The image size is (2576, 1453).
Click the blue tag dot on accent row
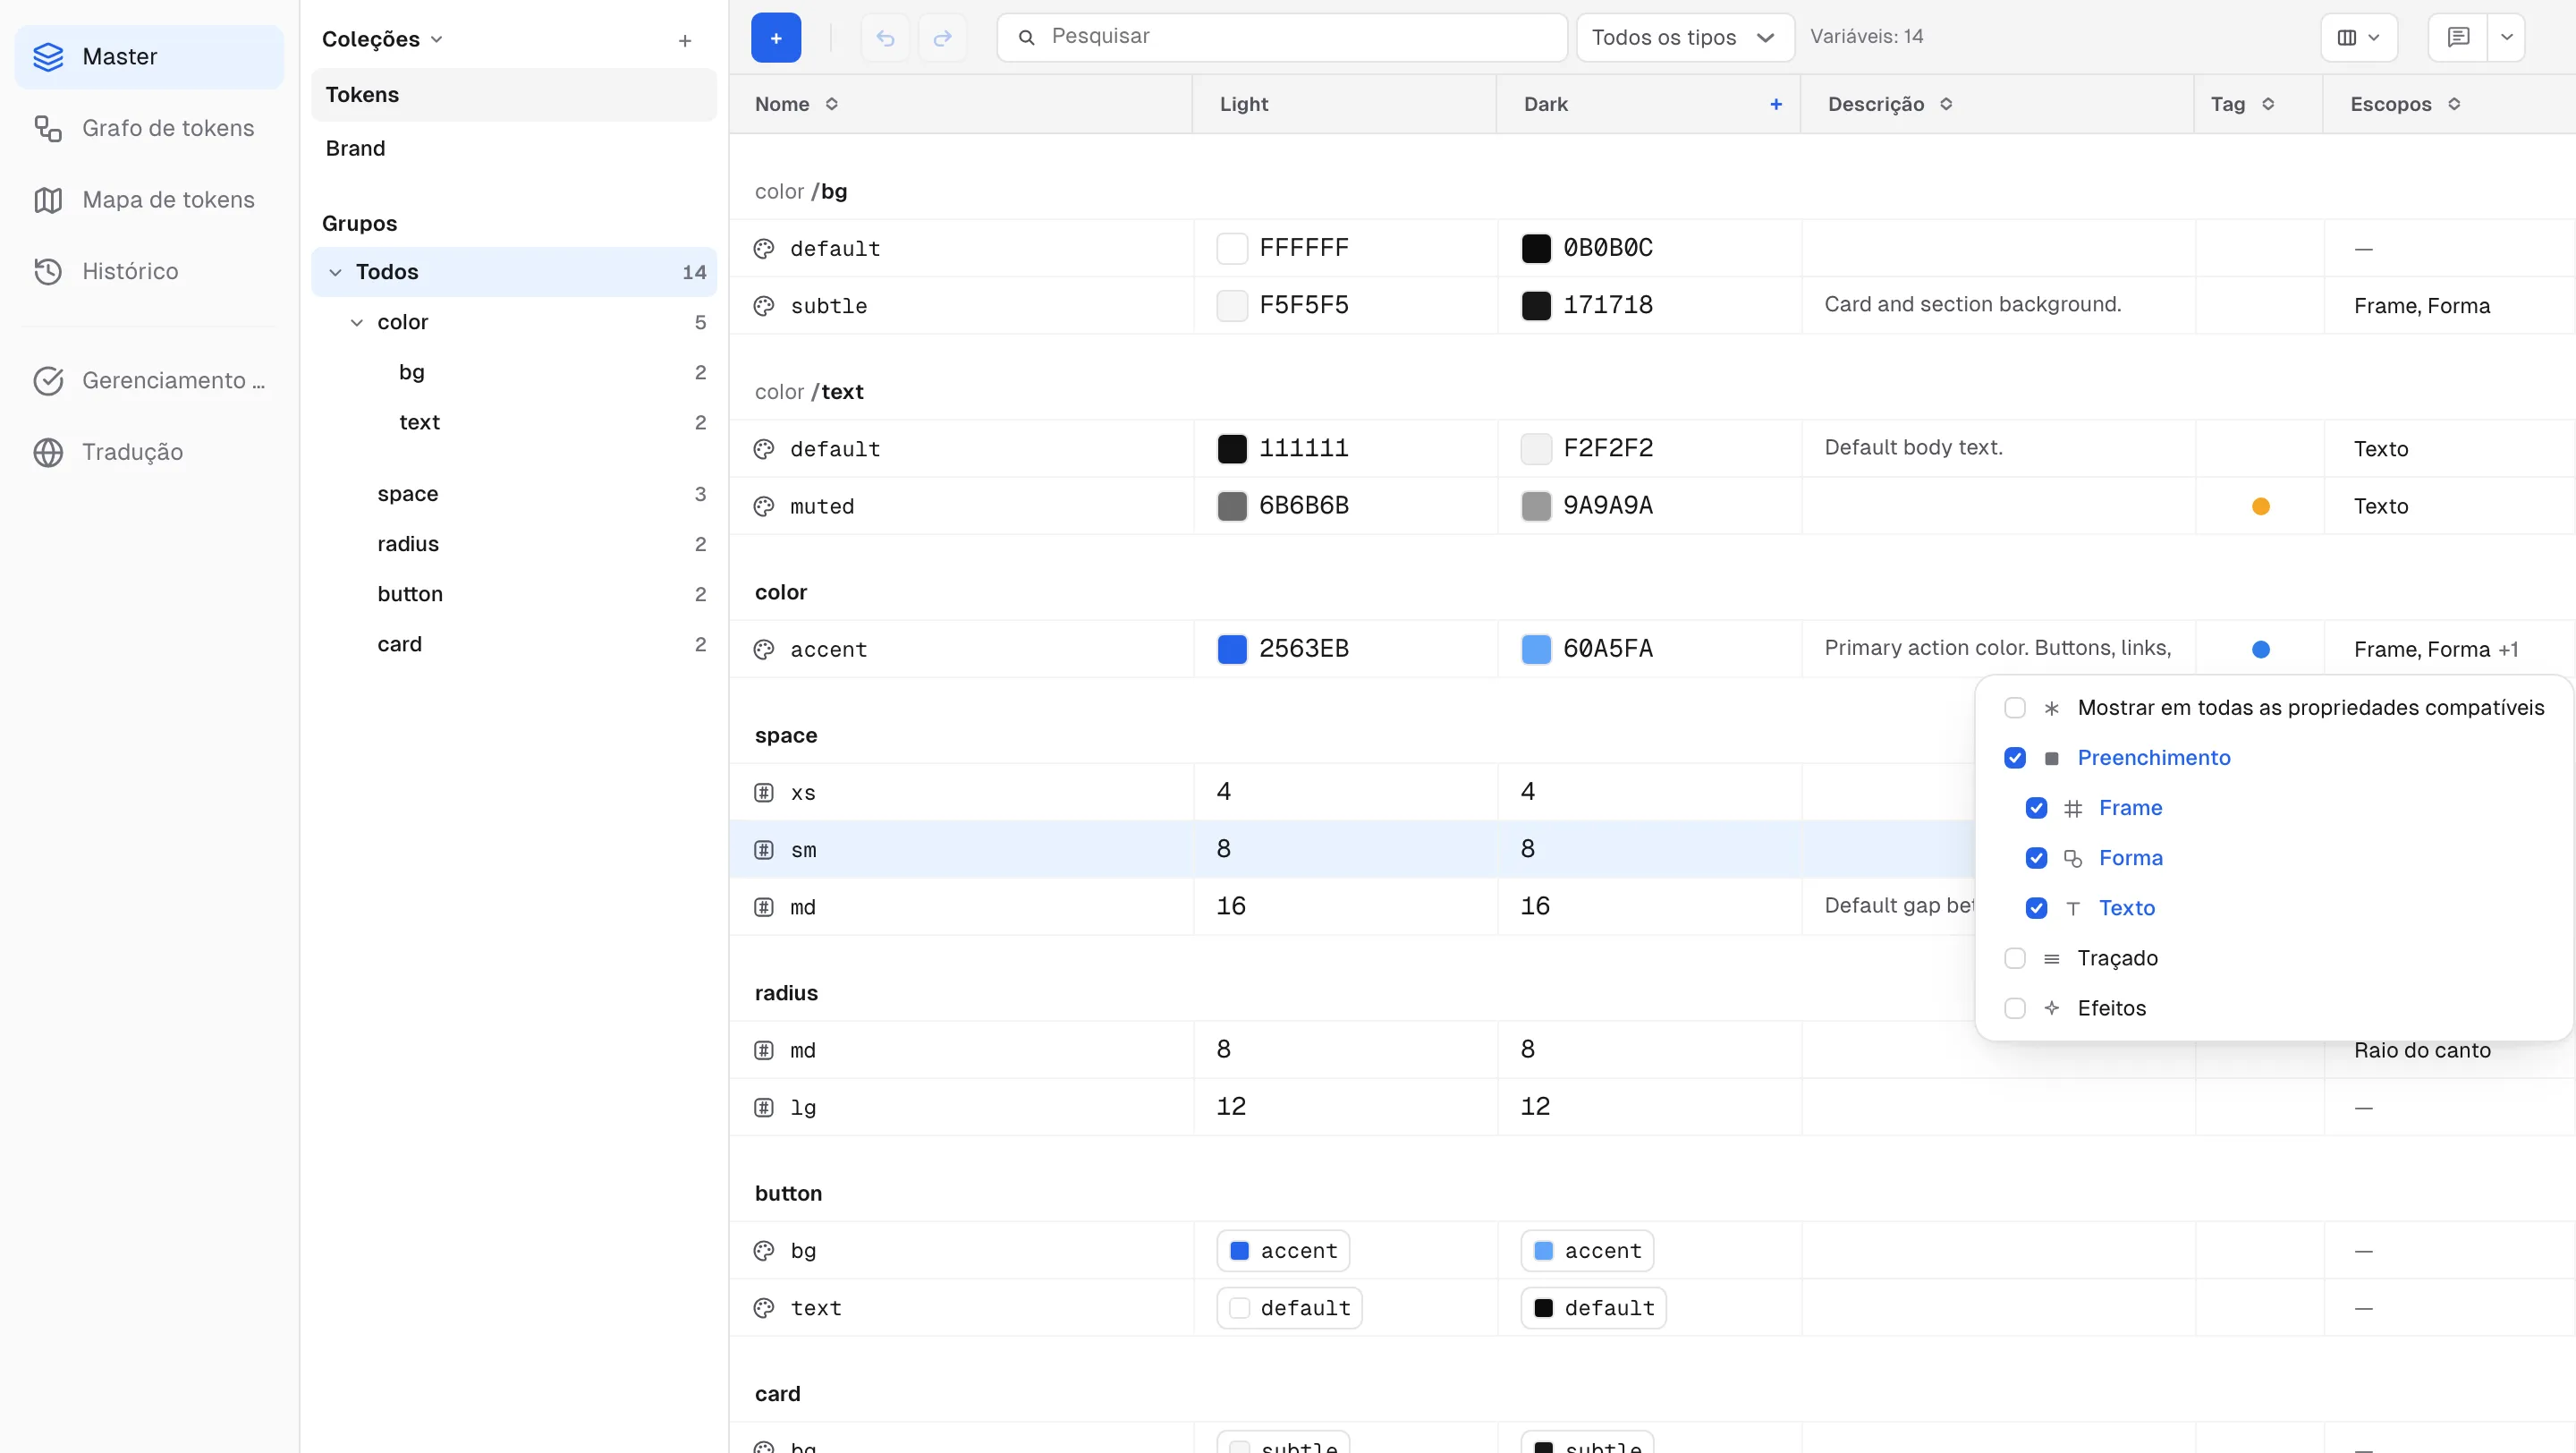click(2260, 650)
